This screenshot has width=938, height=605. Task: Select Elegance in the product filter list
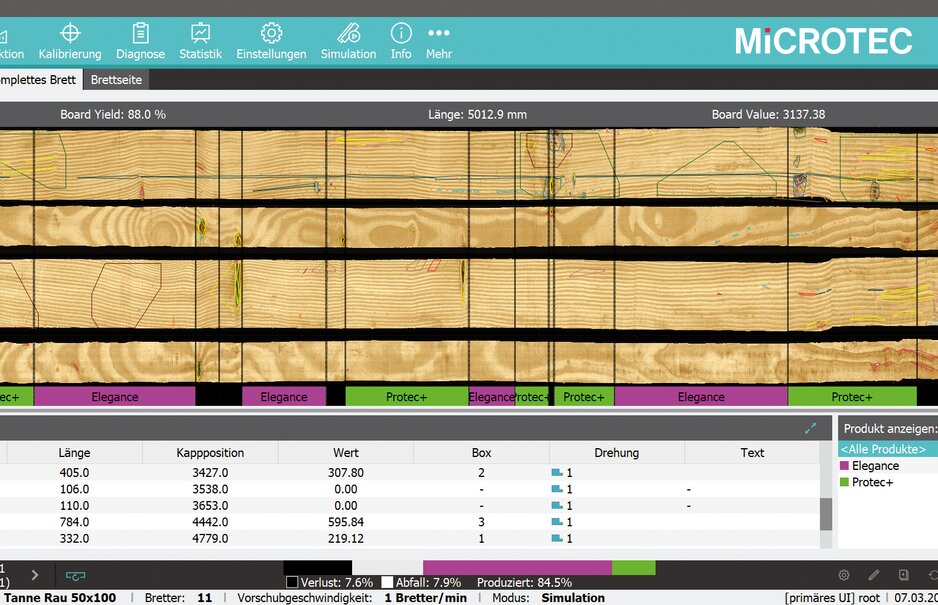click(x=874, y=466)
